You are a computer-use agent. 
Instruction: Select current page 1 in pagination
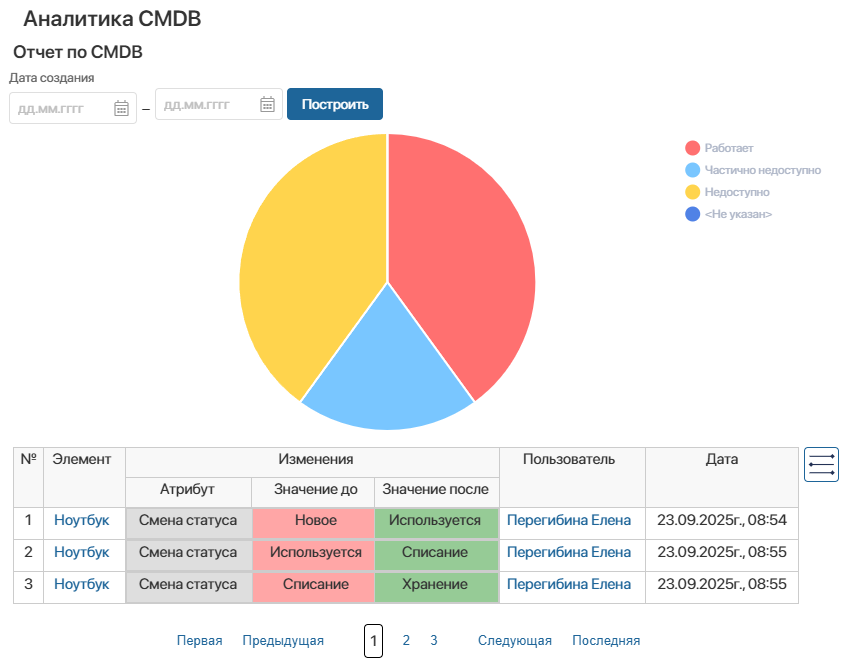click(x=373, y=641)
